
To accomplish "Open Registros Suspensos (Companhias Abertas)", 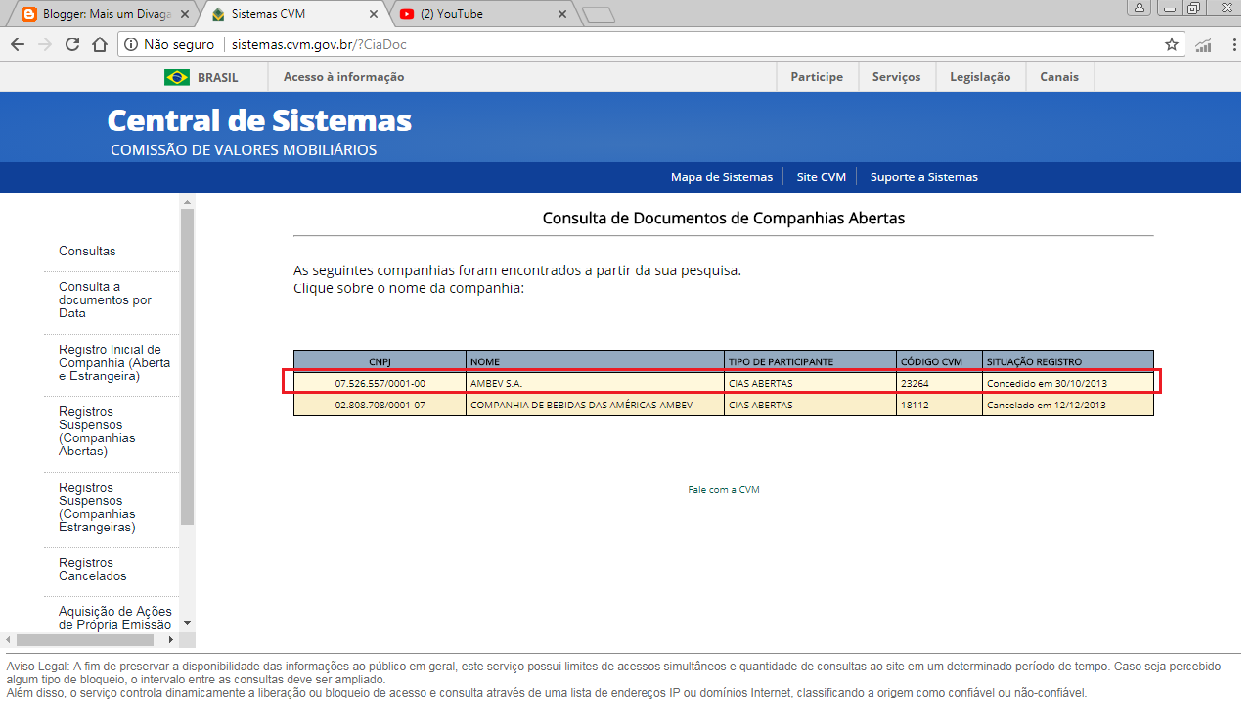I will tap(97, 431).
